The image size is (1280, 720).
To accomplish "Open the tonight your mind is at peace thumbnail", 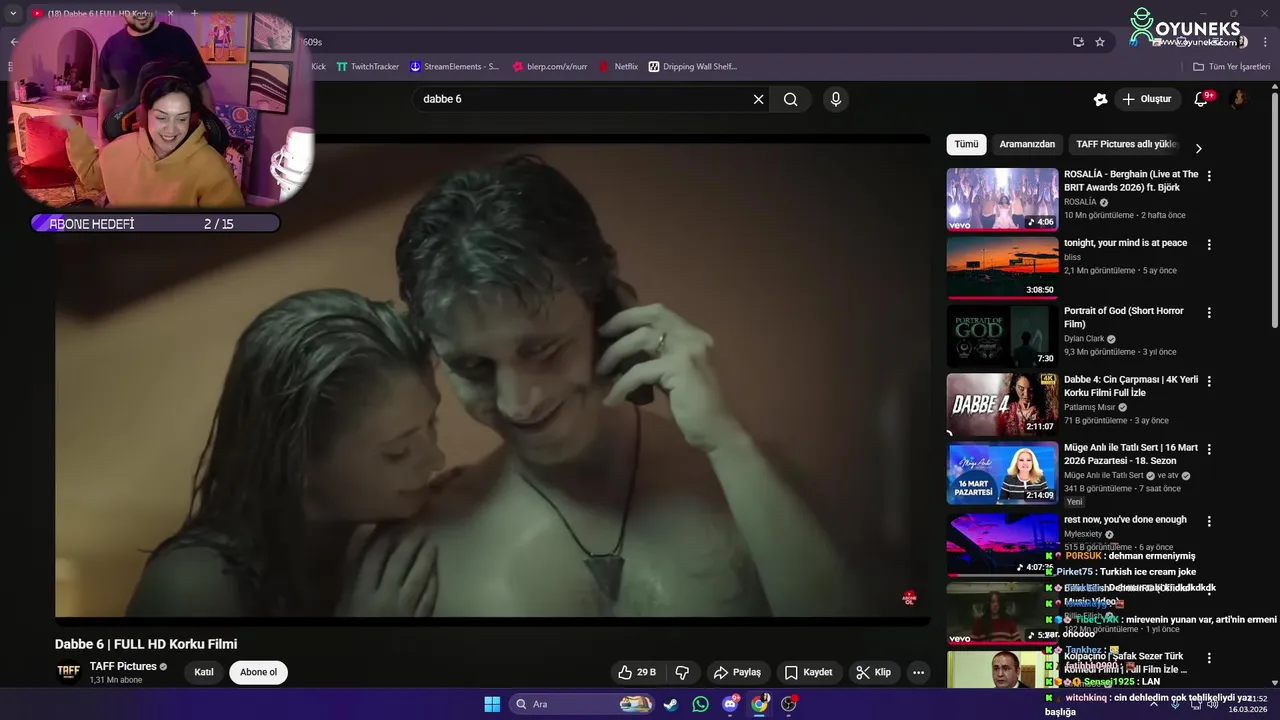I will [x=1002, y=267].
